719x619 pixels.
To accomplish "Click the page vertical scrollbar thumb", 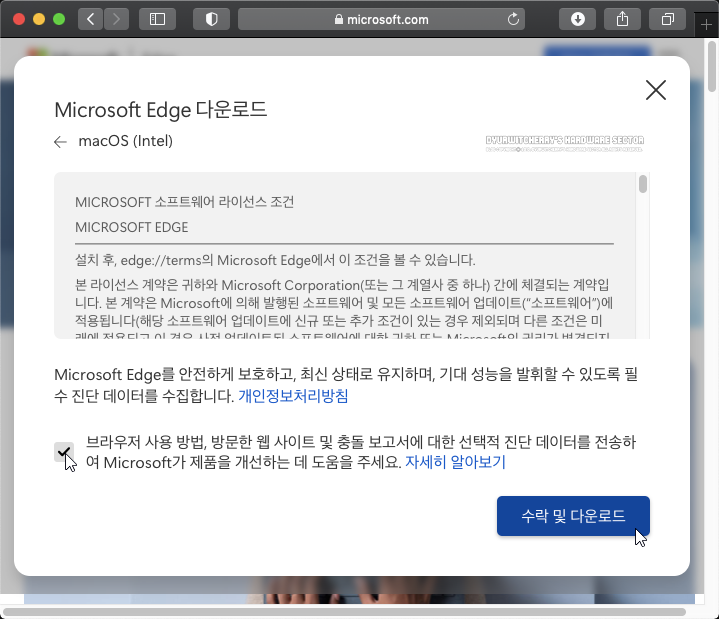I will 712,66.
